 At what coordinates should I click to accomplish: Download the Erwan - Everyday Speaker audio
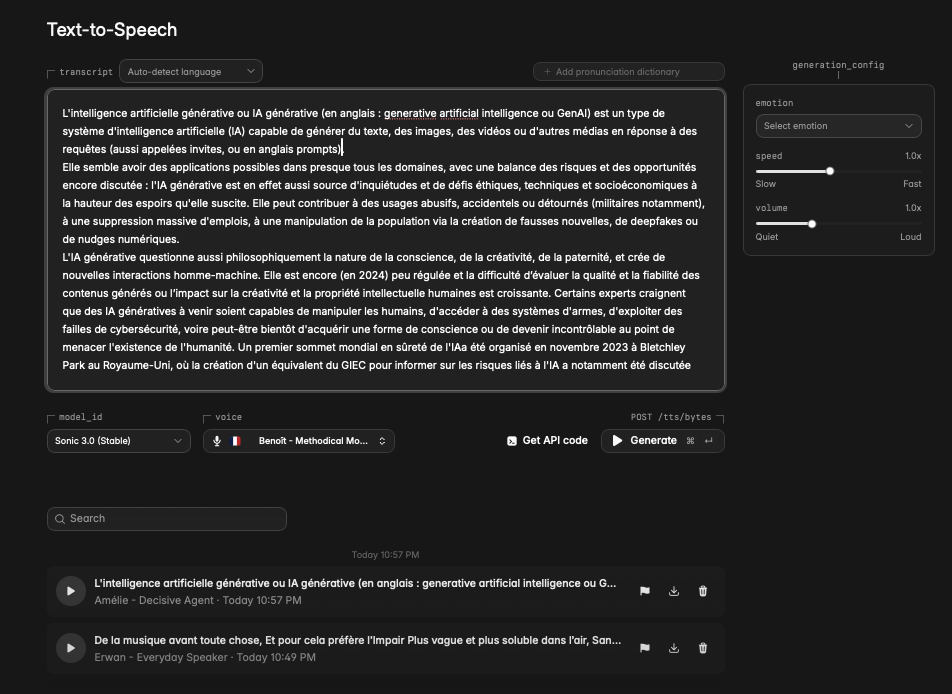click(x=674, y=648)
